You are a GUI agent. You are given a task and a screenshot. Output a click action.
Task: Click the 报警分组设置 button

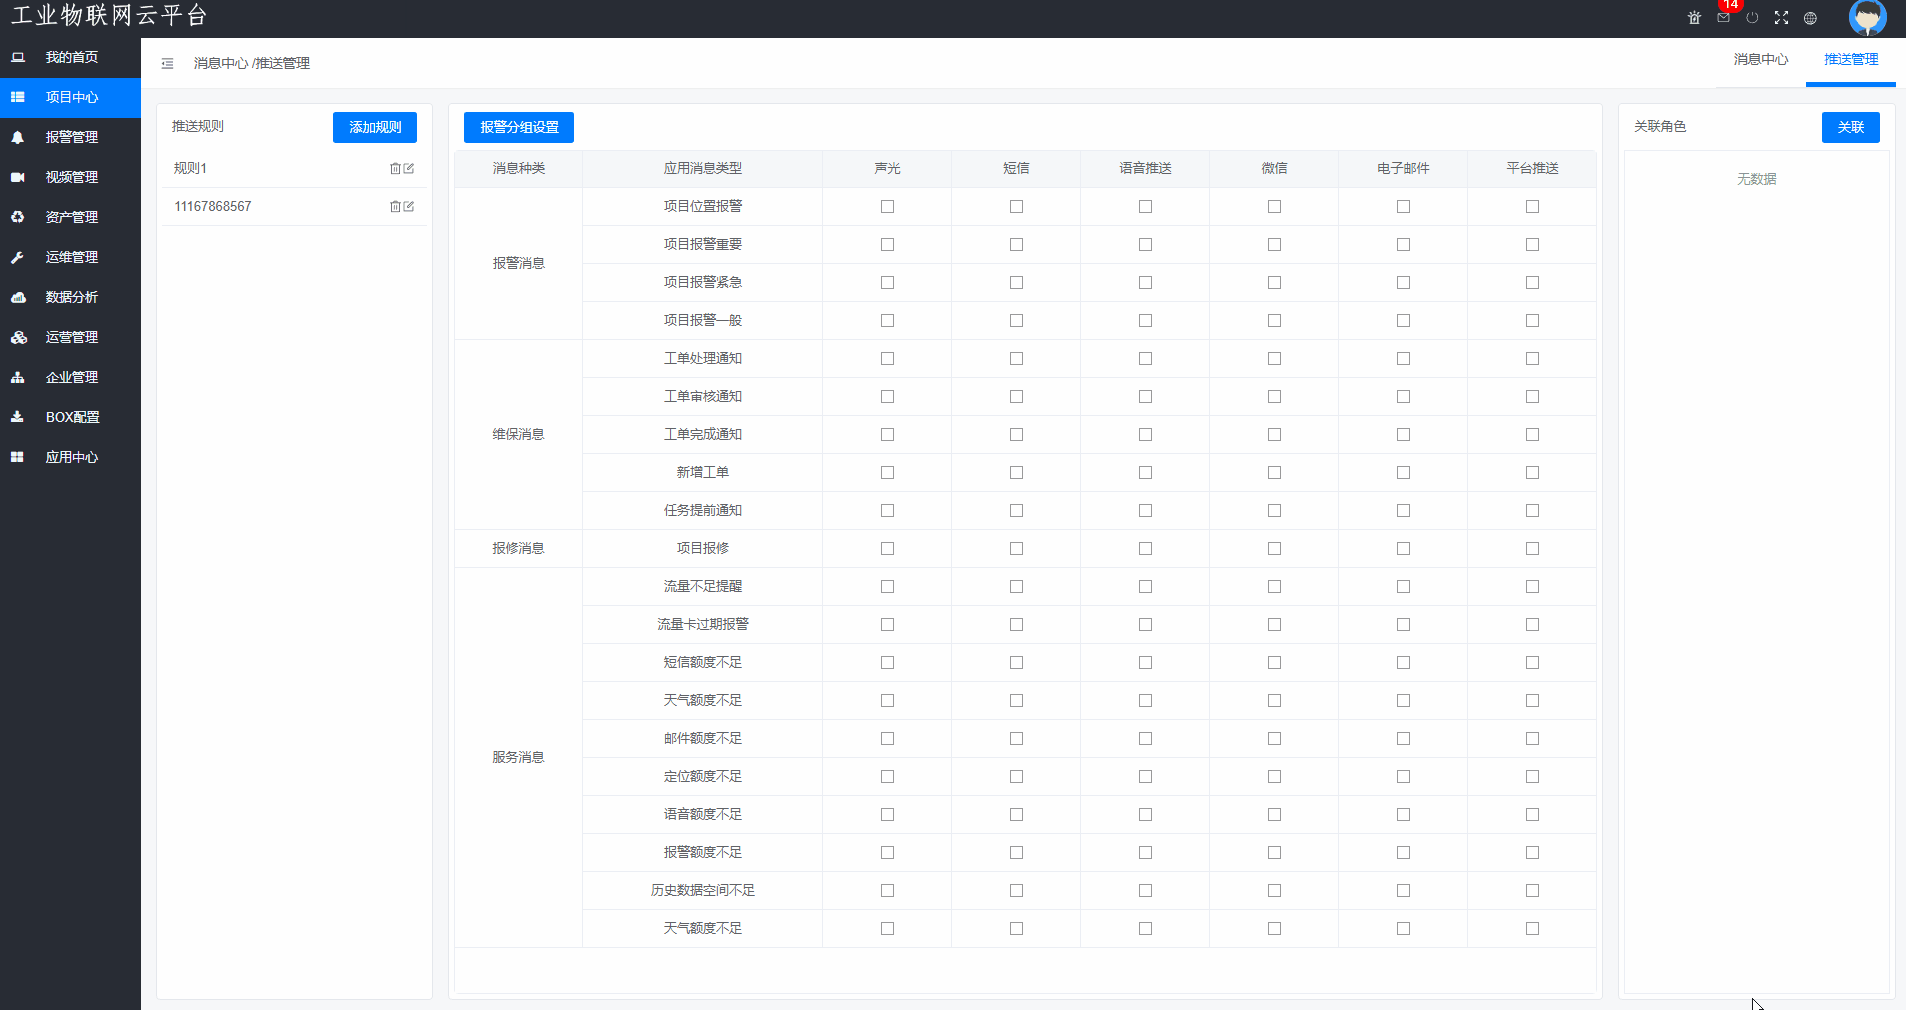point(518,127)
